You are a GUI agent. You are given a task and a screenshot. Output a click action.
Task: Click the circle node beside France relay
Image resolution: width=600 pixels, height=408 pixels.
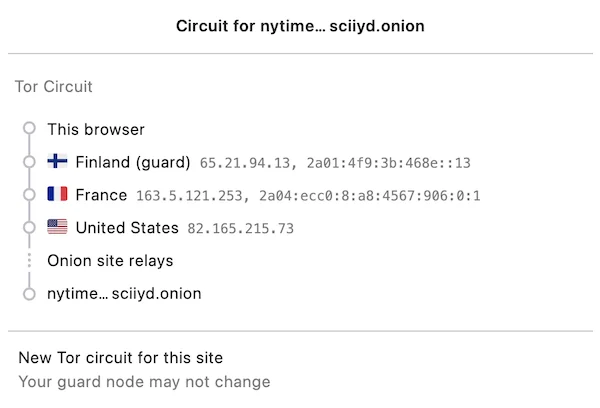[x=29, y=194]
